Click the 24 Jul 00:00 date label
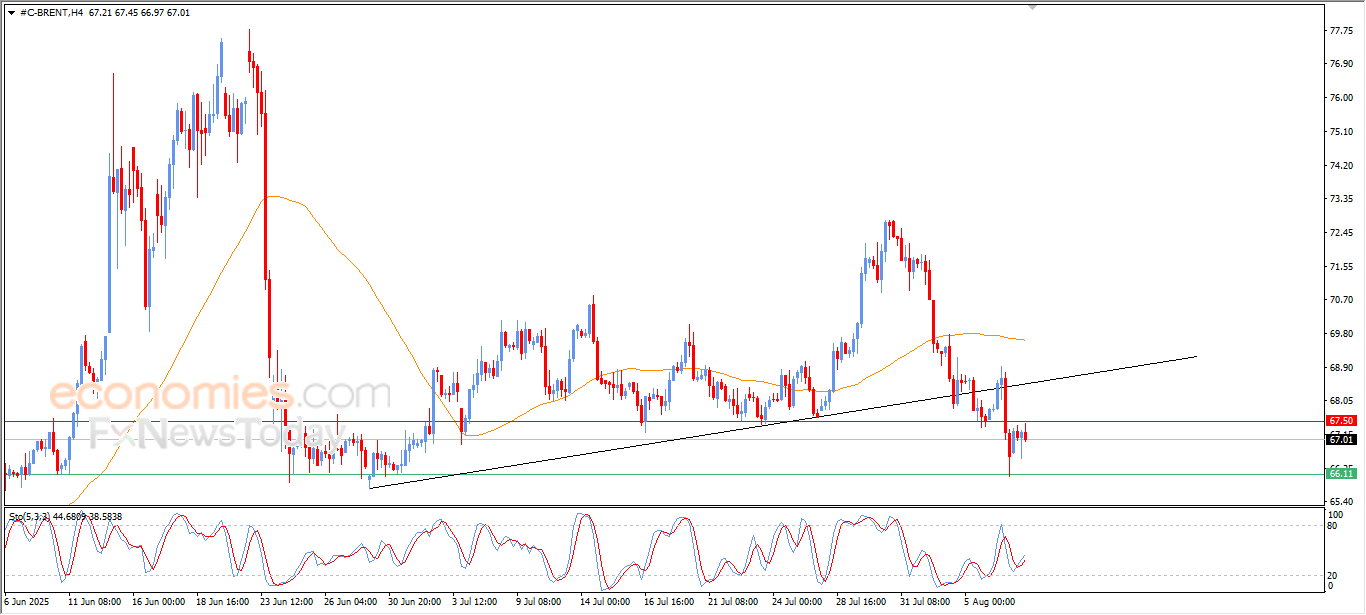This screenshot has height=615, width=1366. click(798, 602)
